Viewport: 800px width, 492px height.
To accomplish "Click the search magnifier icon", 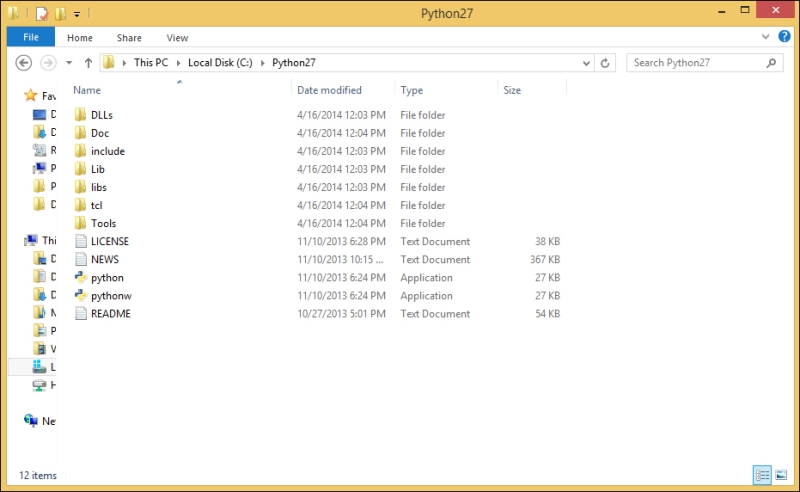I will pyautogui.click(x=771, y=63).
